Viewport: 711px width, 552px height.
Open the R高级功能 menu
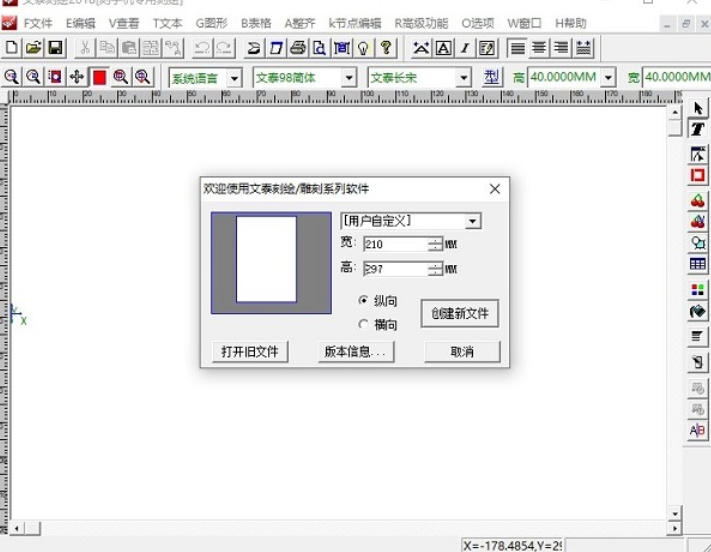[x=421, y=23]
